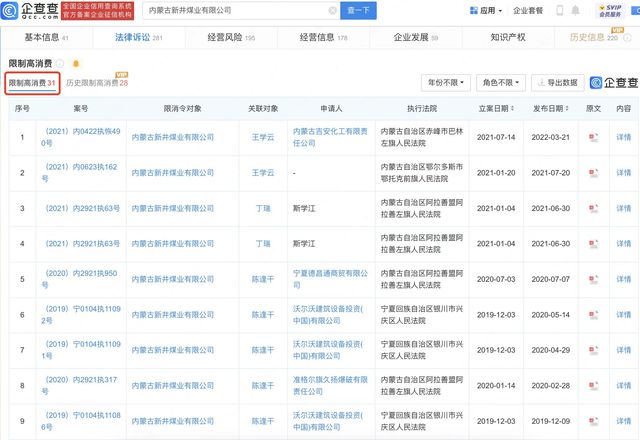Click the info icon beside 限制高消费 heading
This screenshot has width=640, height=440.
tap(60, 63)
